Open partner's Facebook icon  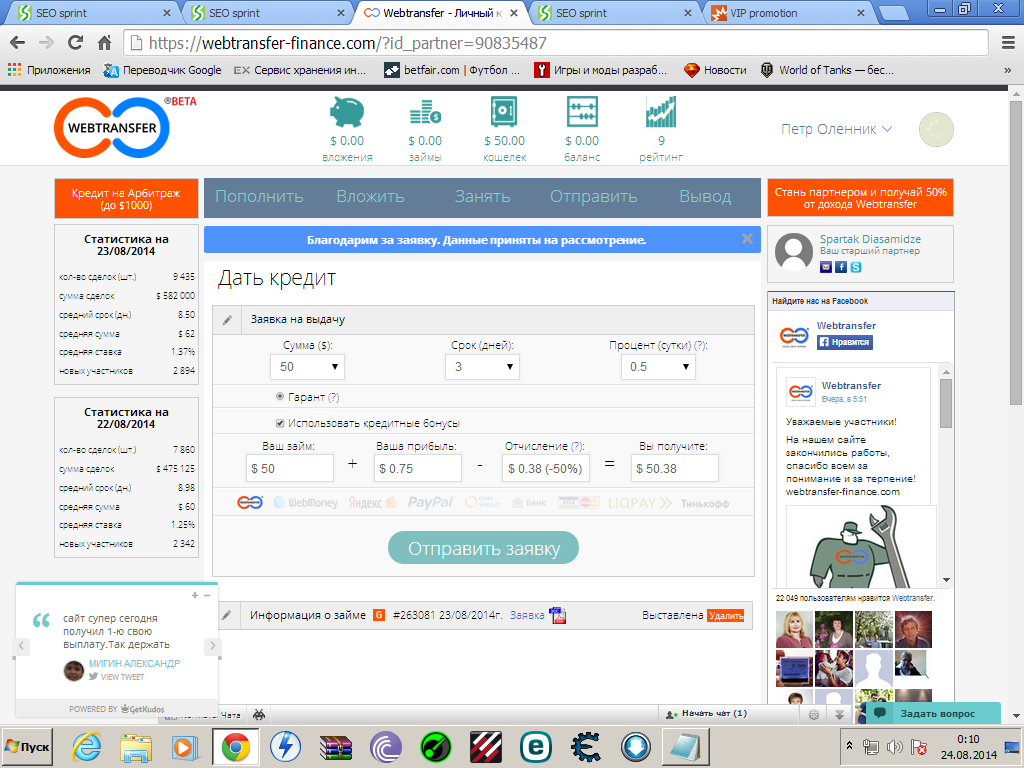click(x=841, y=266)
